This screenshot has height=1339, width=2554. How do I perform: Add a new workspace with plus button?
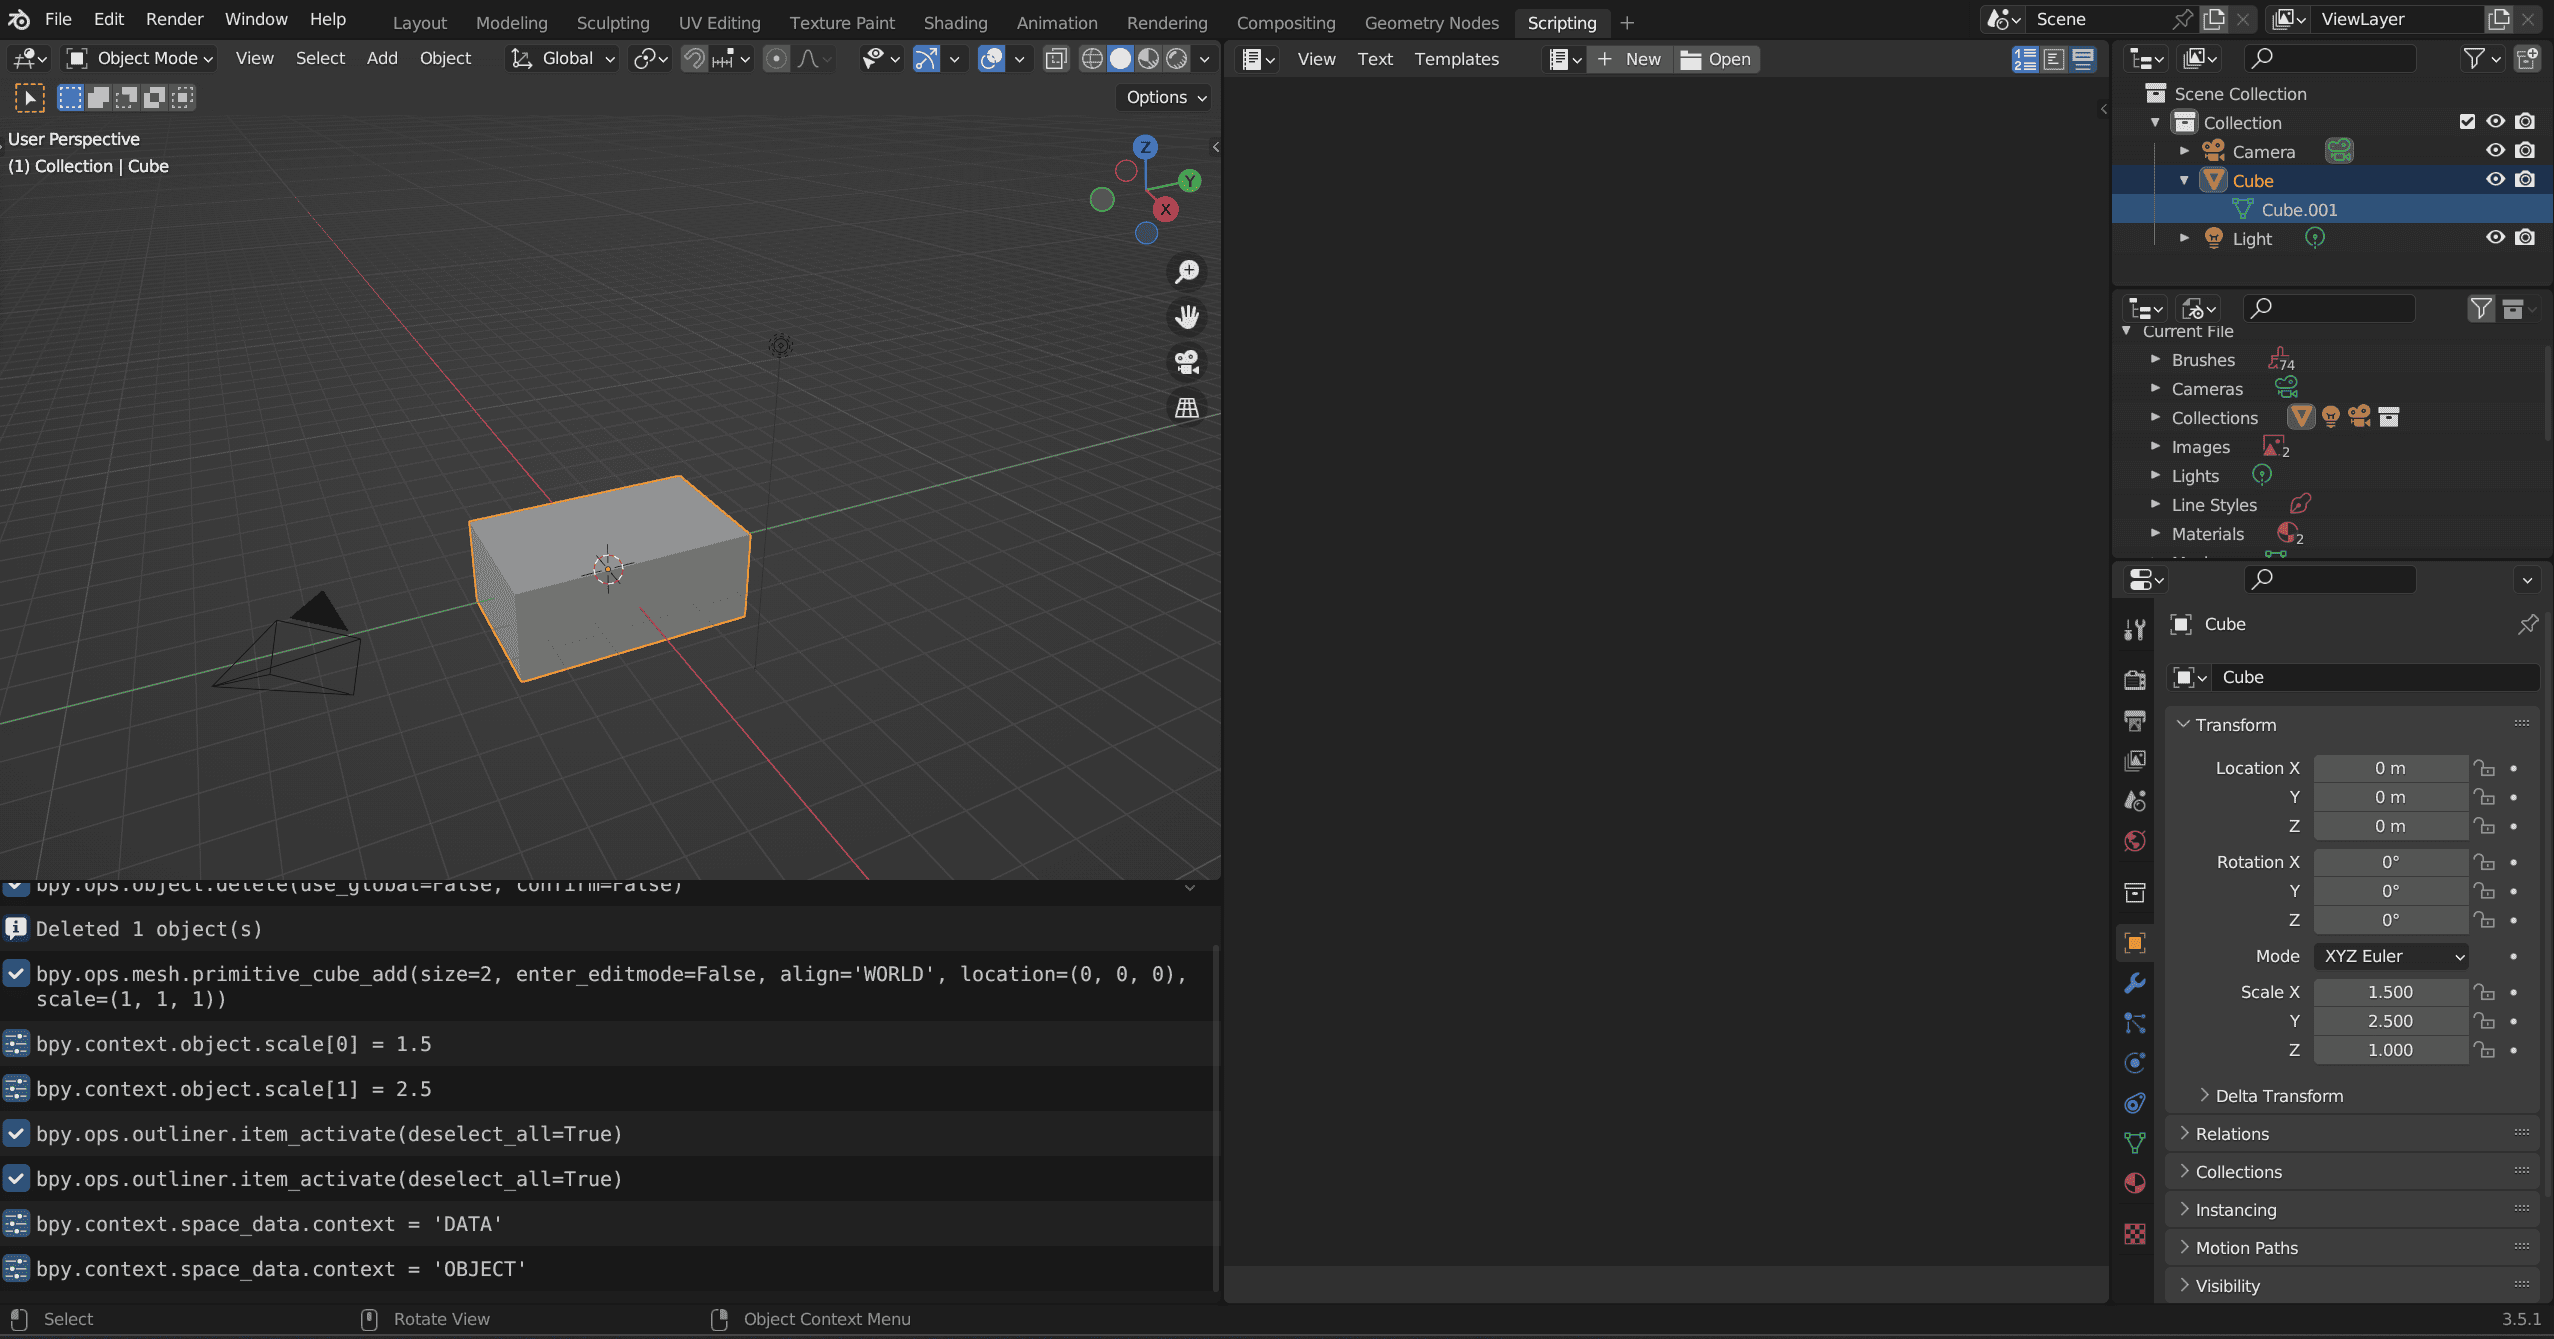pyautogui.click(x=1627, y=22)
